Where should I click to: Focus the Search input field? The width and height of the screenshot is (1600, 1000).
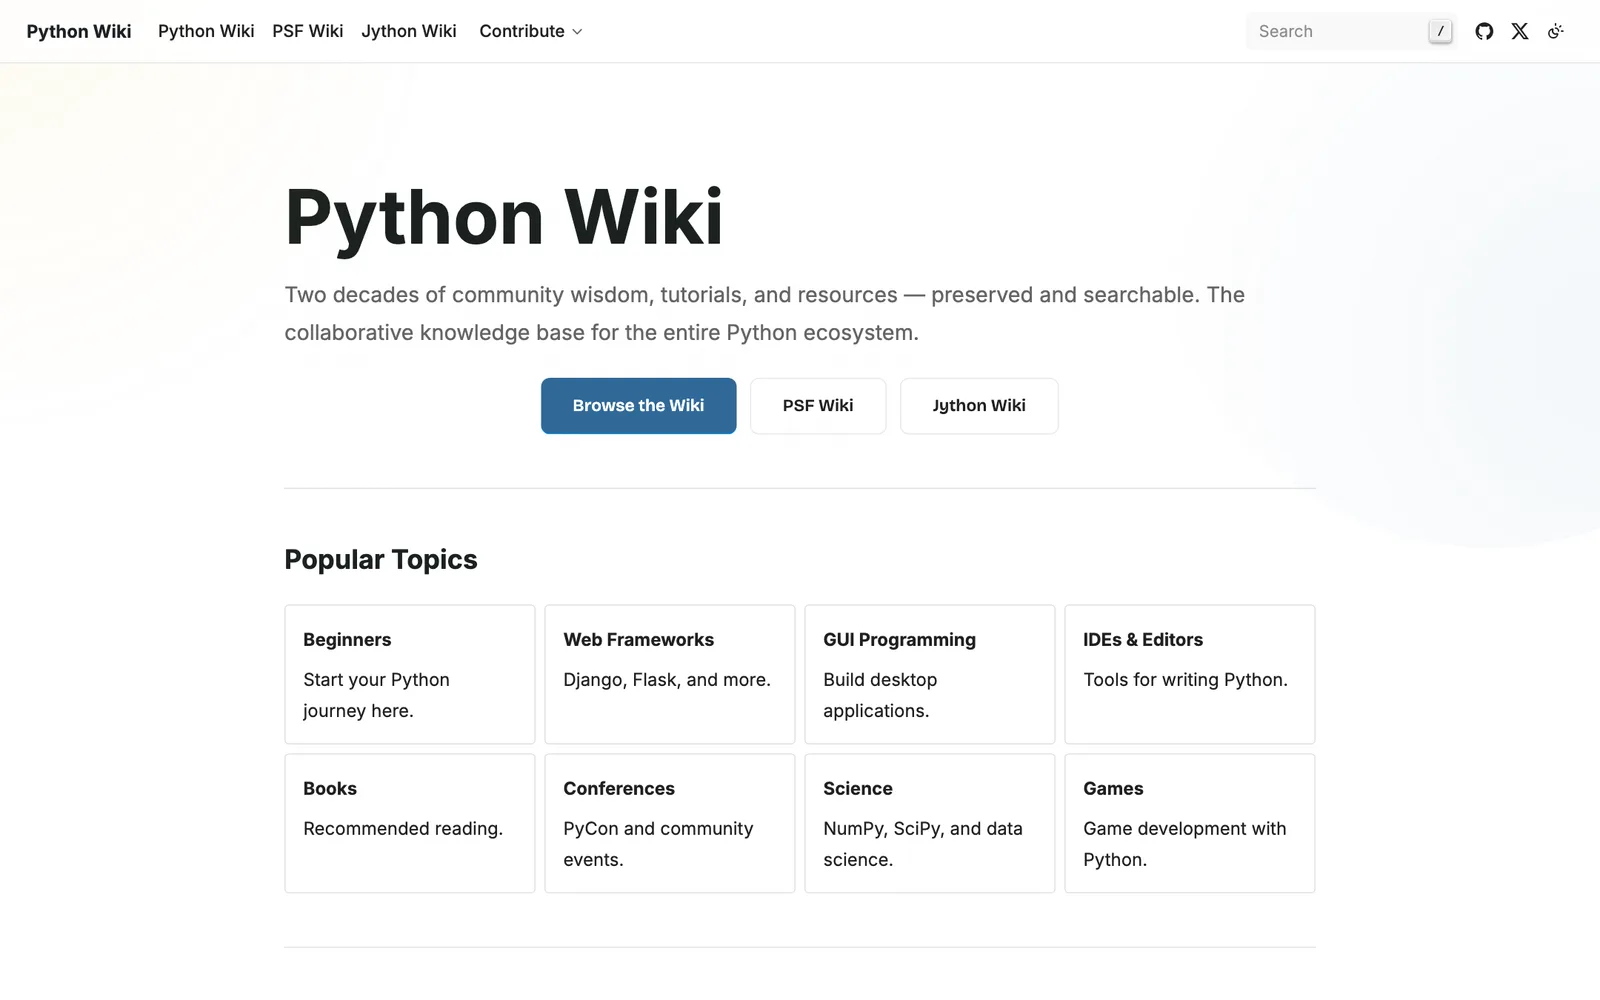1350,31
